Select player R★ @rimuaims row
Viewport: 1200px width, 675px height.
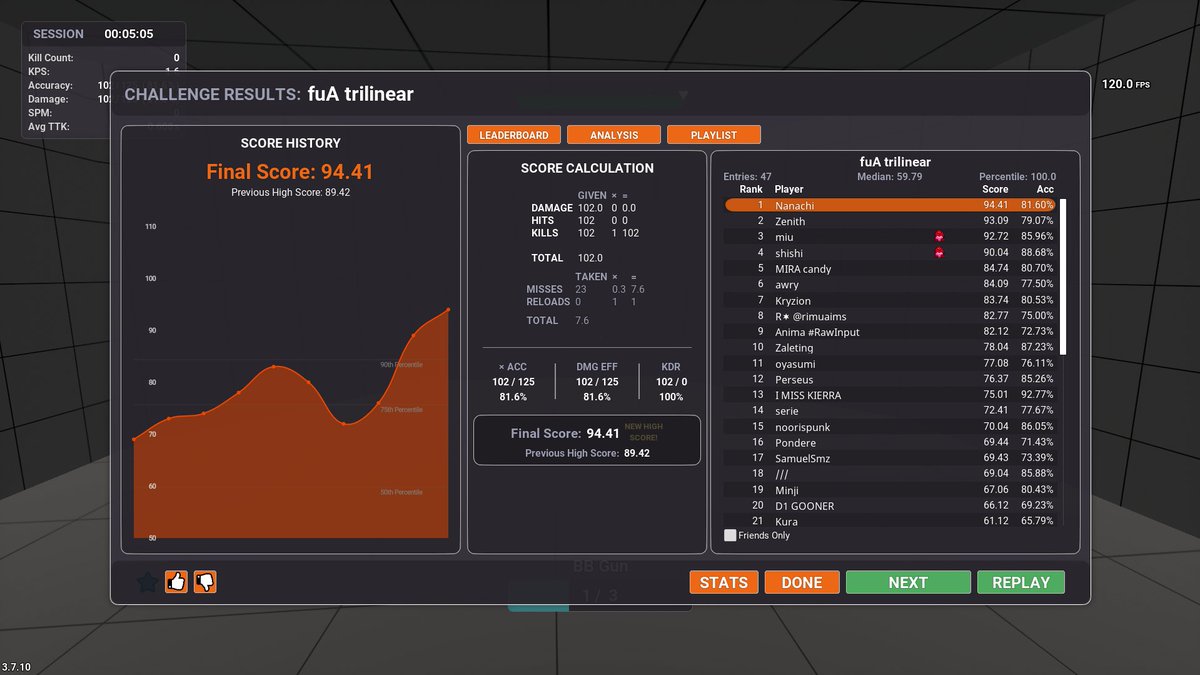tap(890, 316)
